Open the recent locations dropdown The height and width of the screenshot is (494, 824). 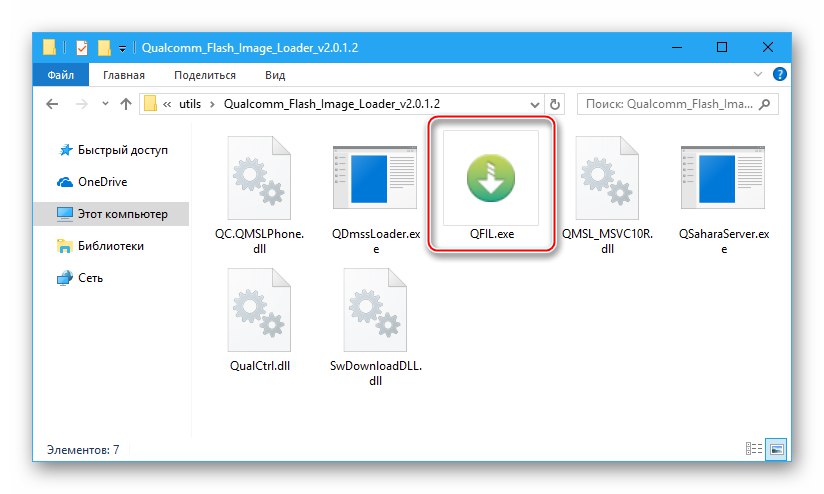106,104
